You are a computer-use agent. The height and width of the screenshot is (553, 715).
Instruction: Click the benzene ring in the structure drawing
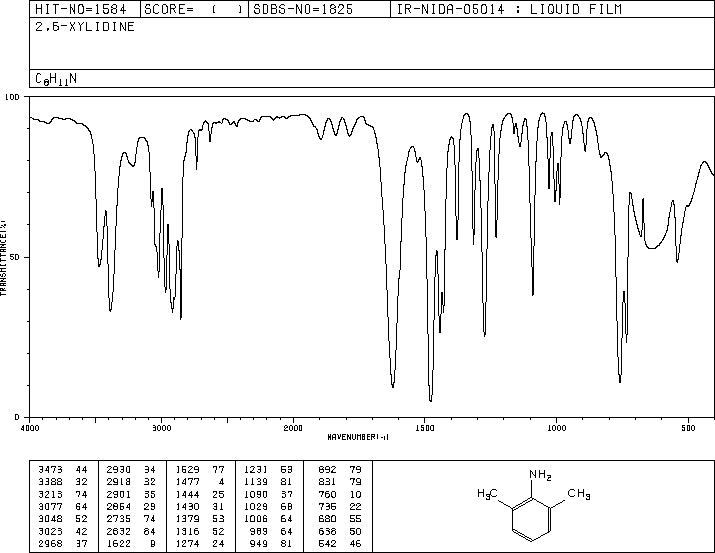tap(532, 520)
